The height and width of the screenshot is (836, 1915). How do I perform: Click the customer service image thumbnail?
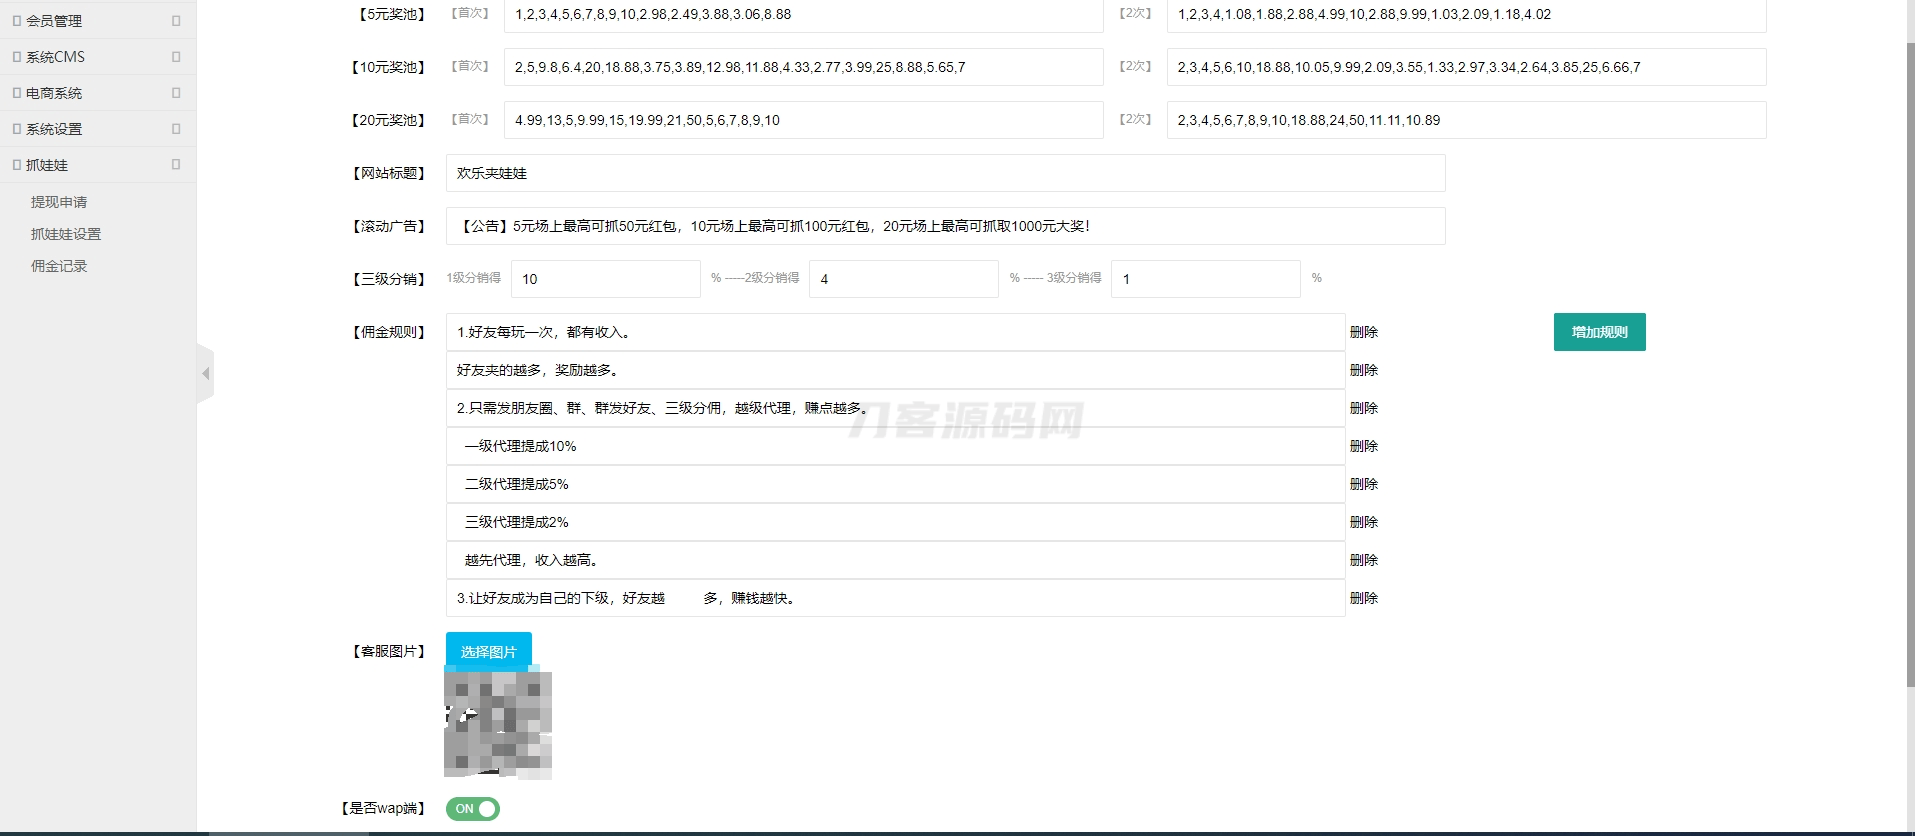[x=498, y=725]
